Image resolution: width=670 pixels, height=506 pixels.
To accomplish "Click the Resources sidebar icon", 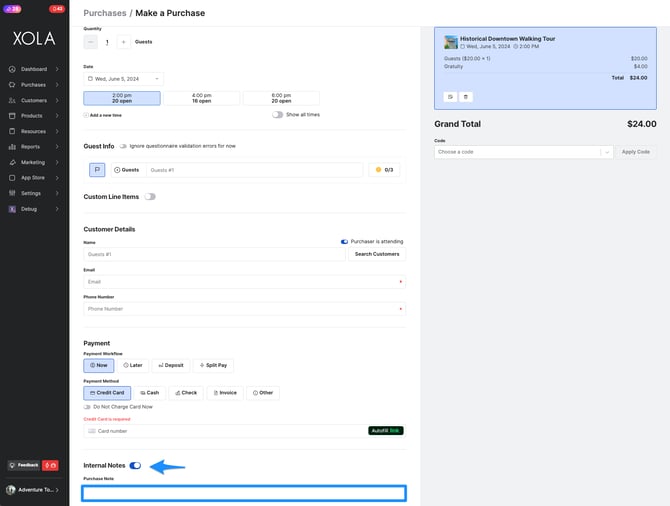I will click(x=12, y=131).
